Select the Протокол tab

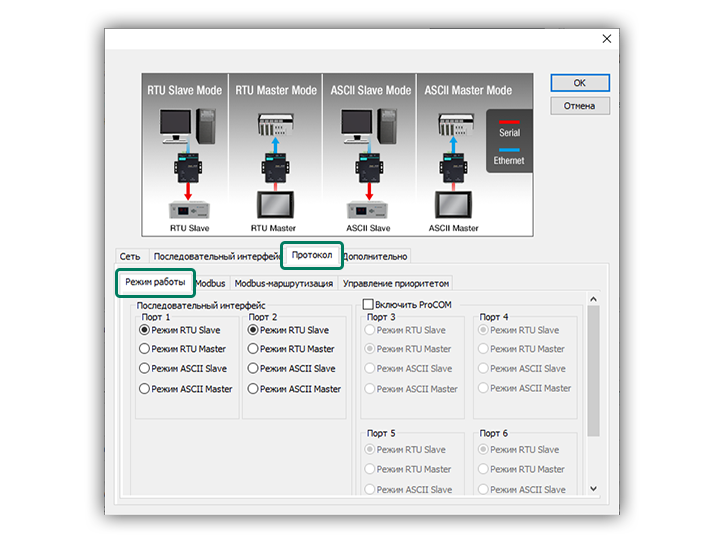pyautogui.click(x=311, y=255)
